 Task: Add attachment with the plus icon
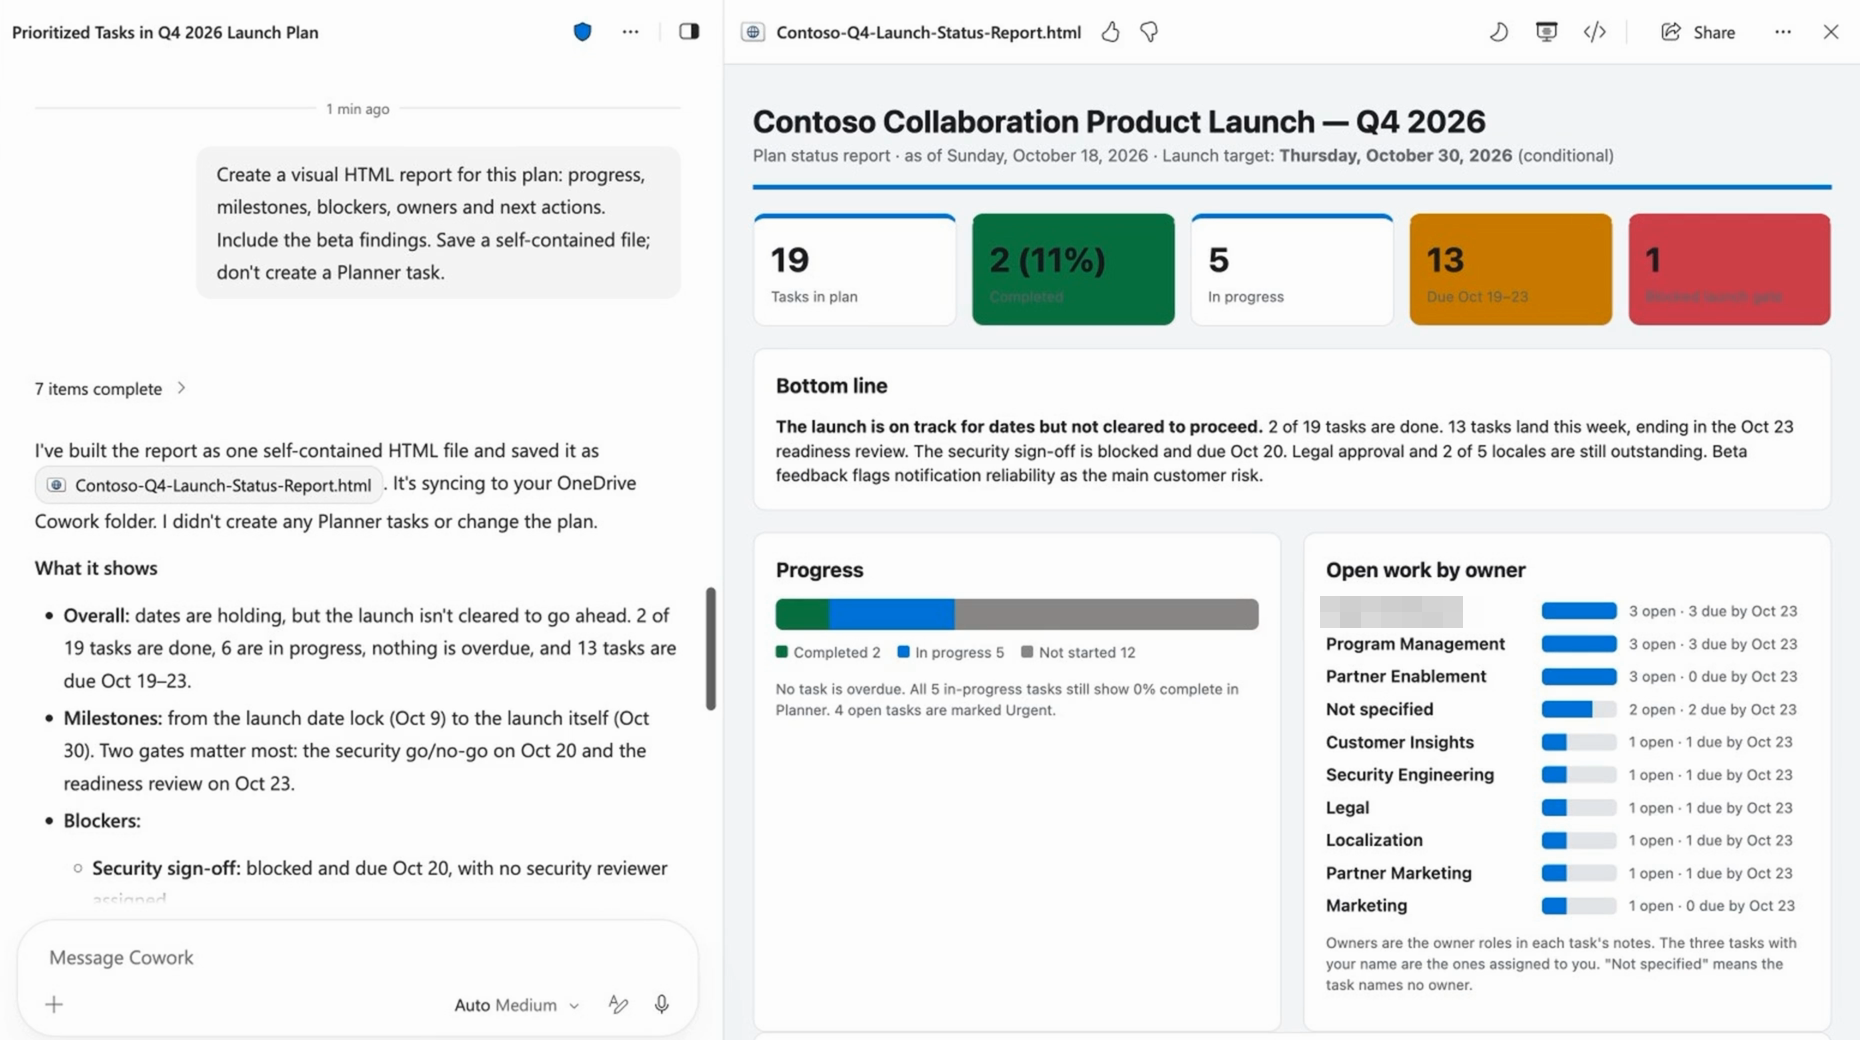[x=54, y=1004]
